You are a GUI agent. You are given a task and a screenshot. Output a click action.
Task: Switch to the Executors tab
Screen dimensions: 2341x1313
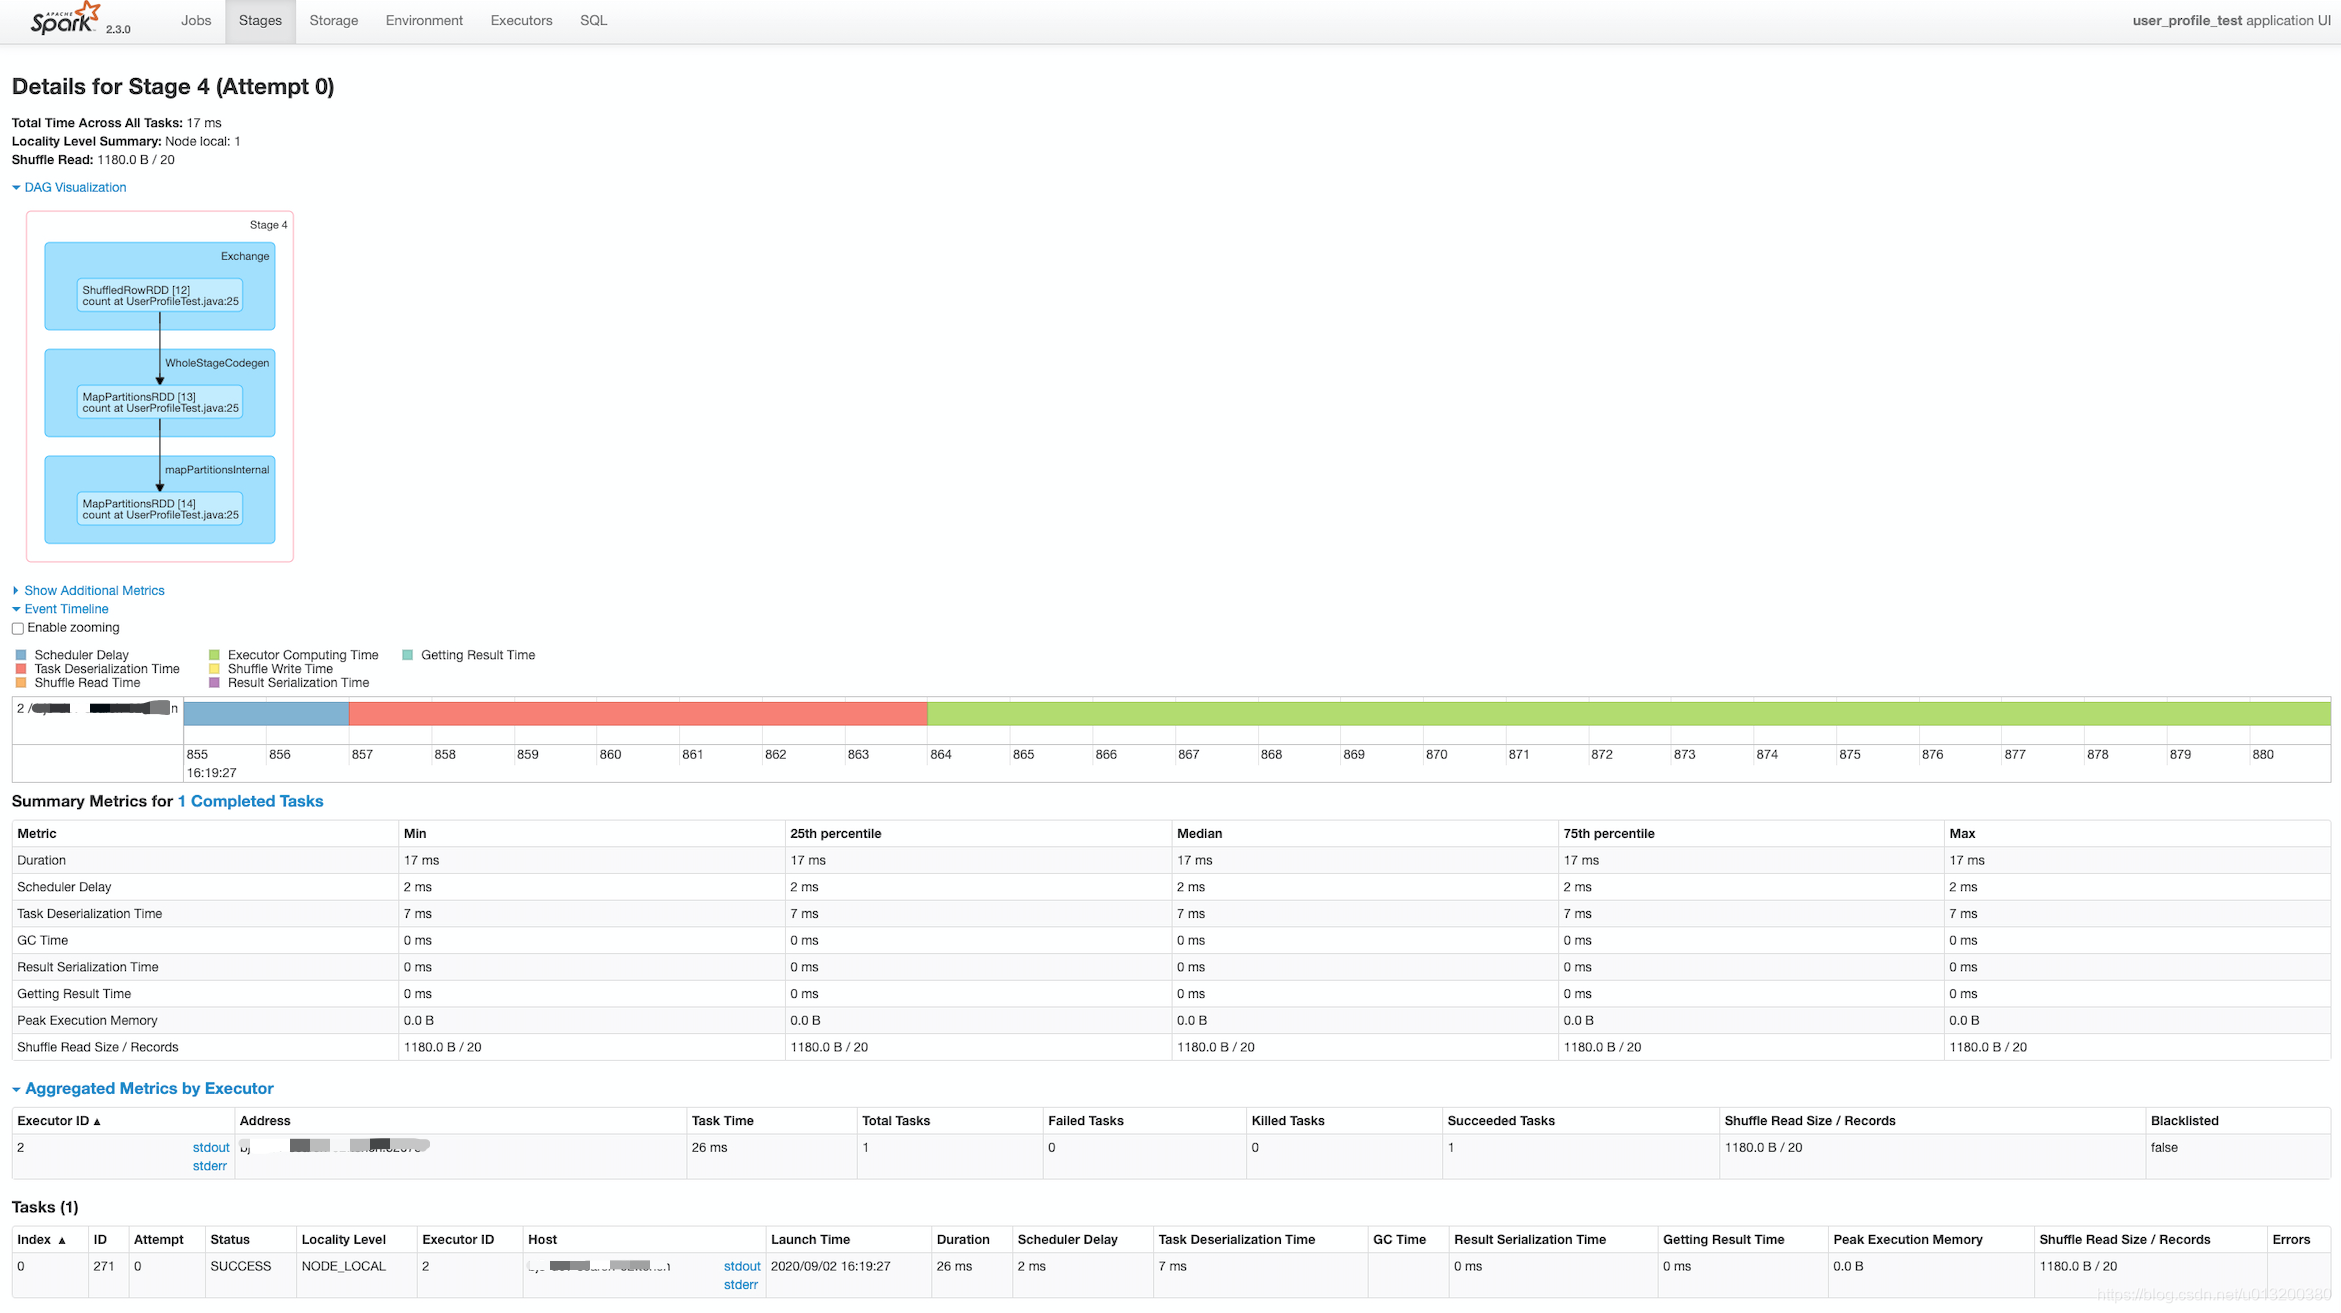521,21
